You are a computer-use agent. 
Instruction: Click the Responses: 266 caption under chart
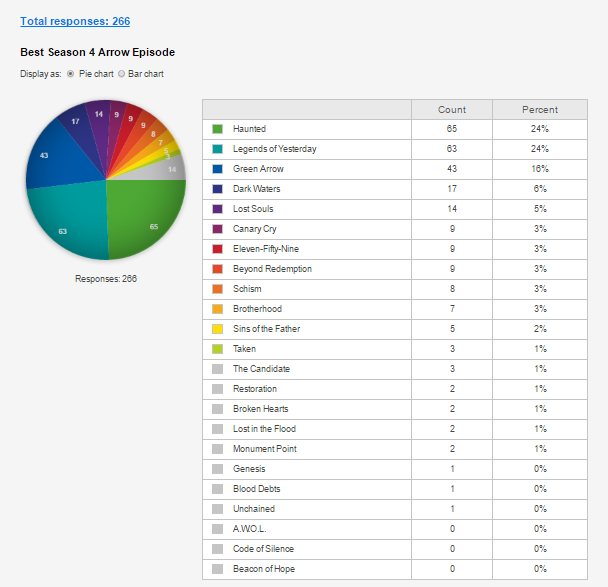106,279
